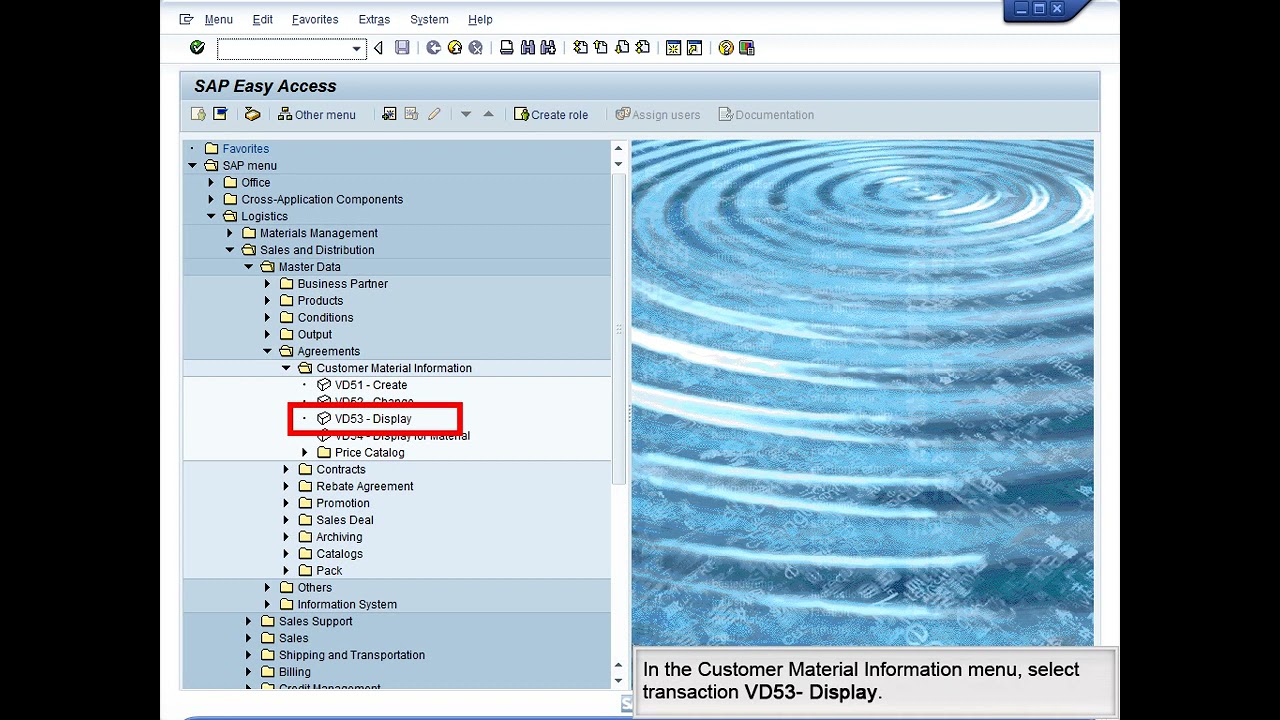Select the Shipping and Transportation folder
The image size is (1280, 720).
tap(352, 655)
